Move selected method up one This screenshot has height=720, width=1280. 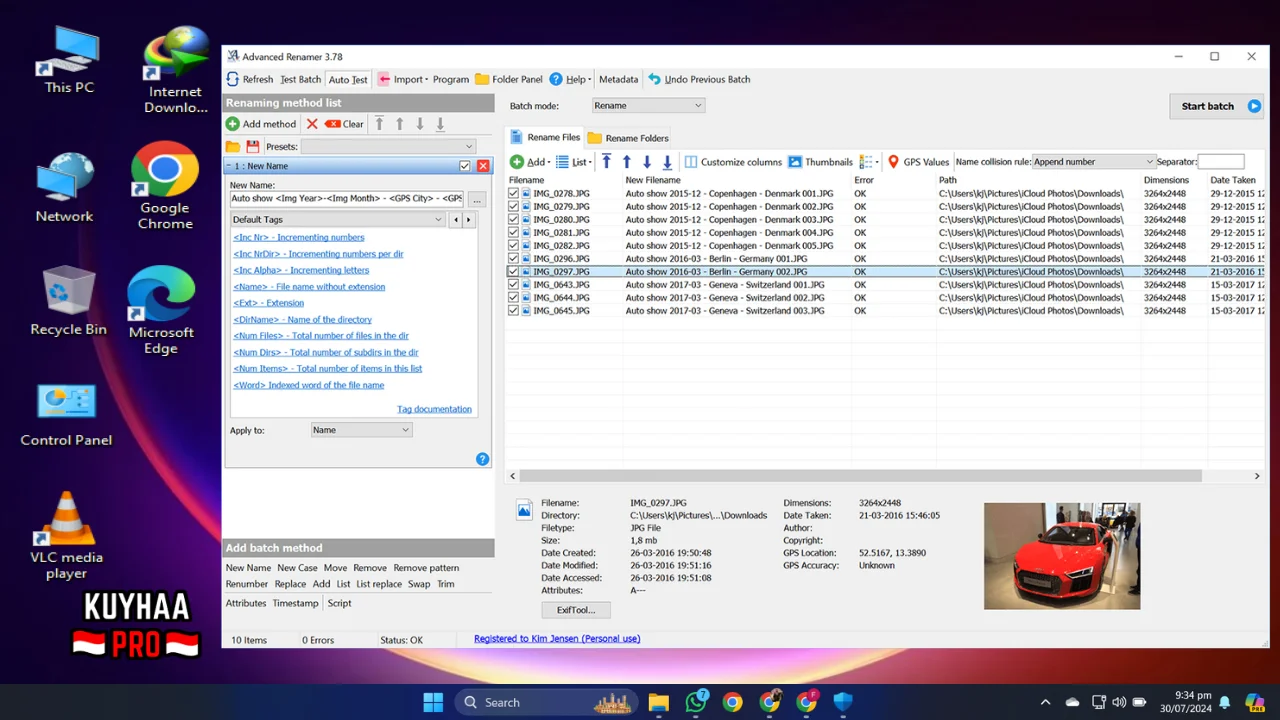point(399,124)
